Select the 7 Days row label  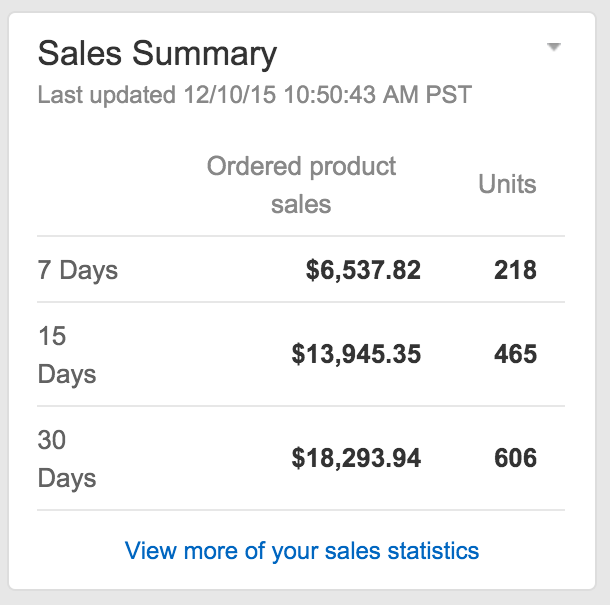point(78,270)
